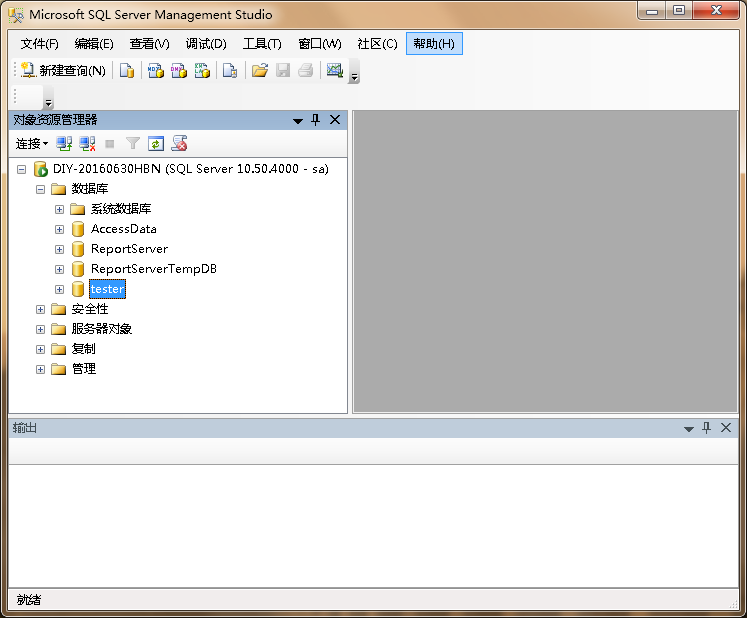This screenshot has width=747, height=618.
Task: Open the 工具(T) menu
Action: [262, 44]
